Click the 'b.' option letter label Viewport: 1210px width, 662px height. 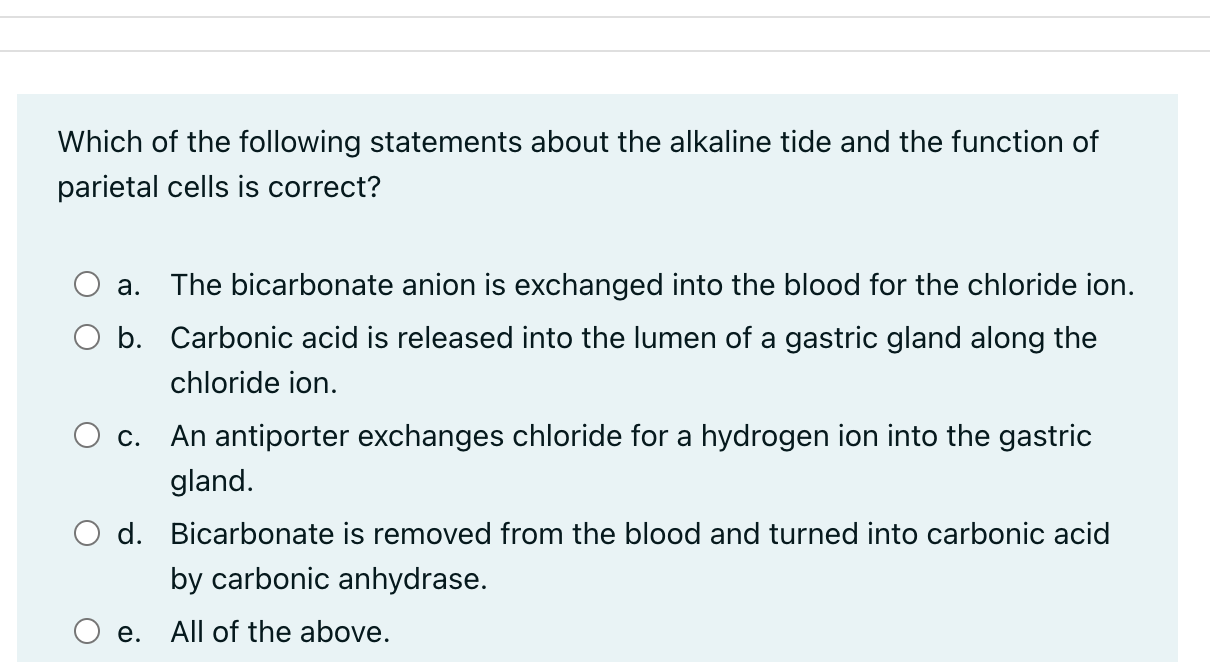coord(128,338)
